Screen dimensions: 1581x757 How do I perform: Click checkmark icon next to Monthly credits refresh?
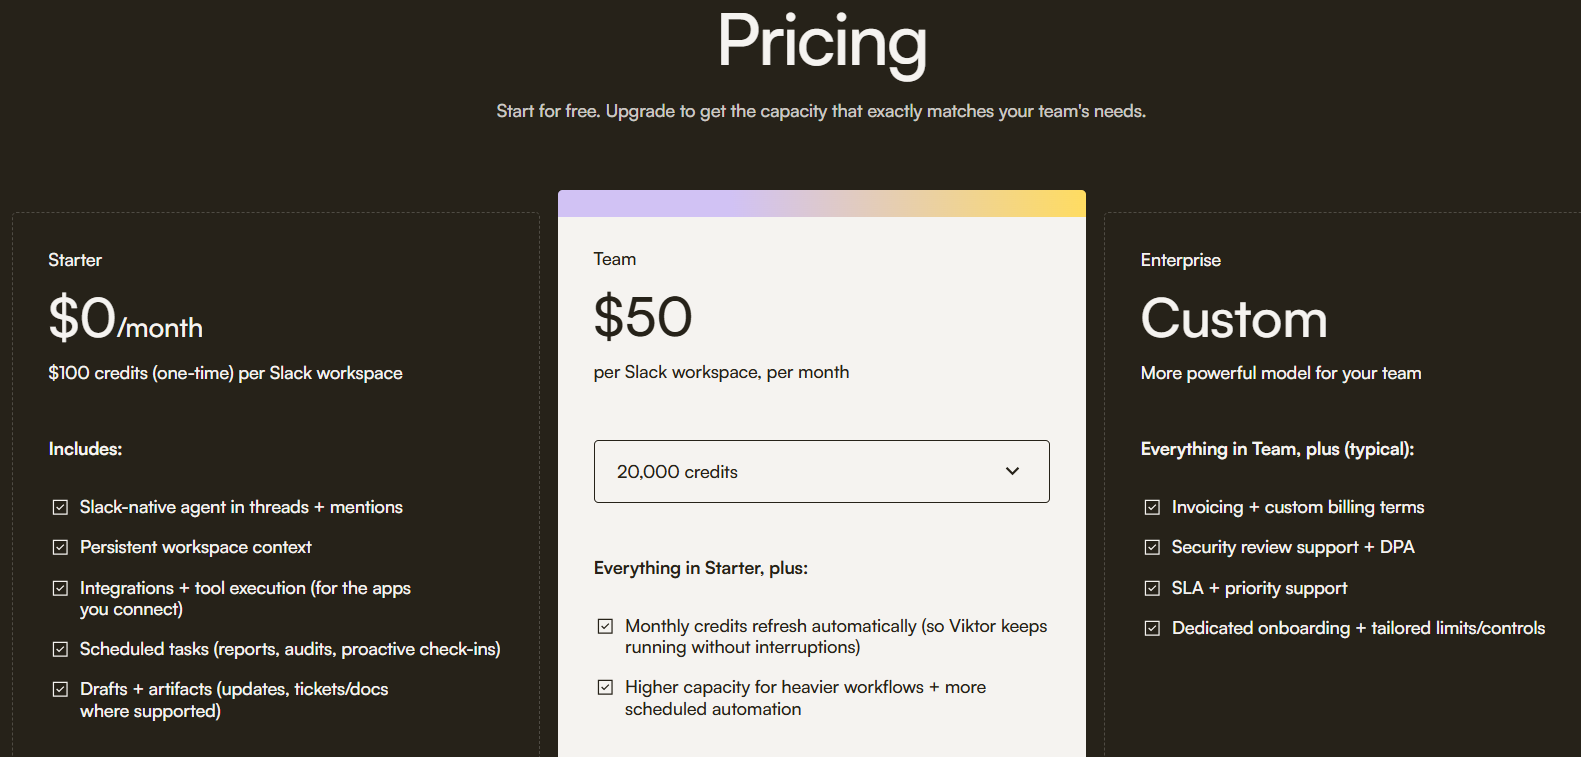pyautogui.click(x=605, y=626)
